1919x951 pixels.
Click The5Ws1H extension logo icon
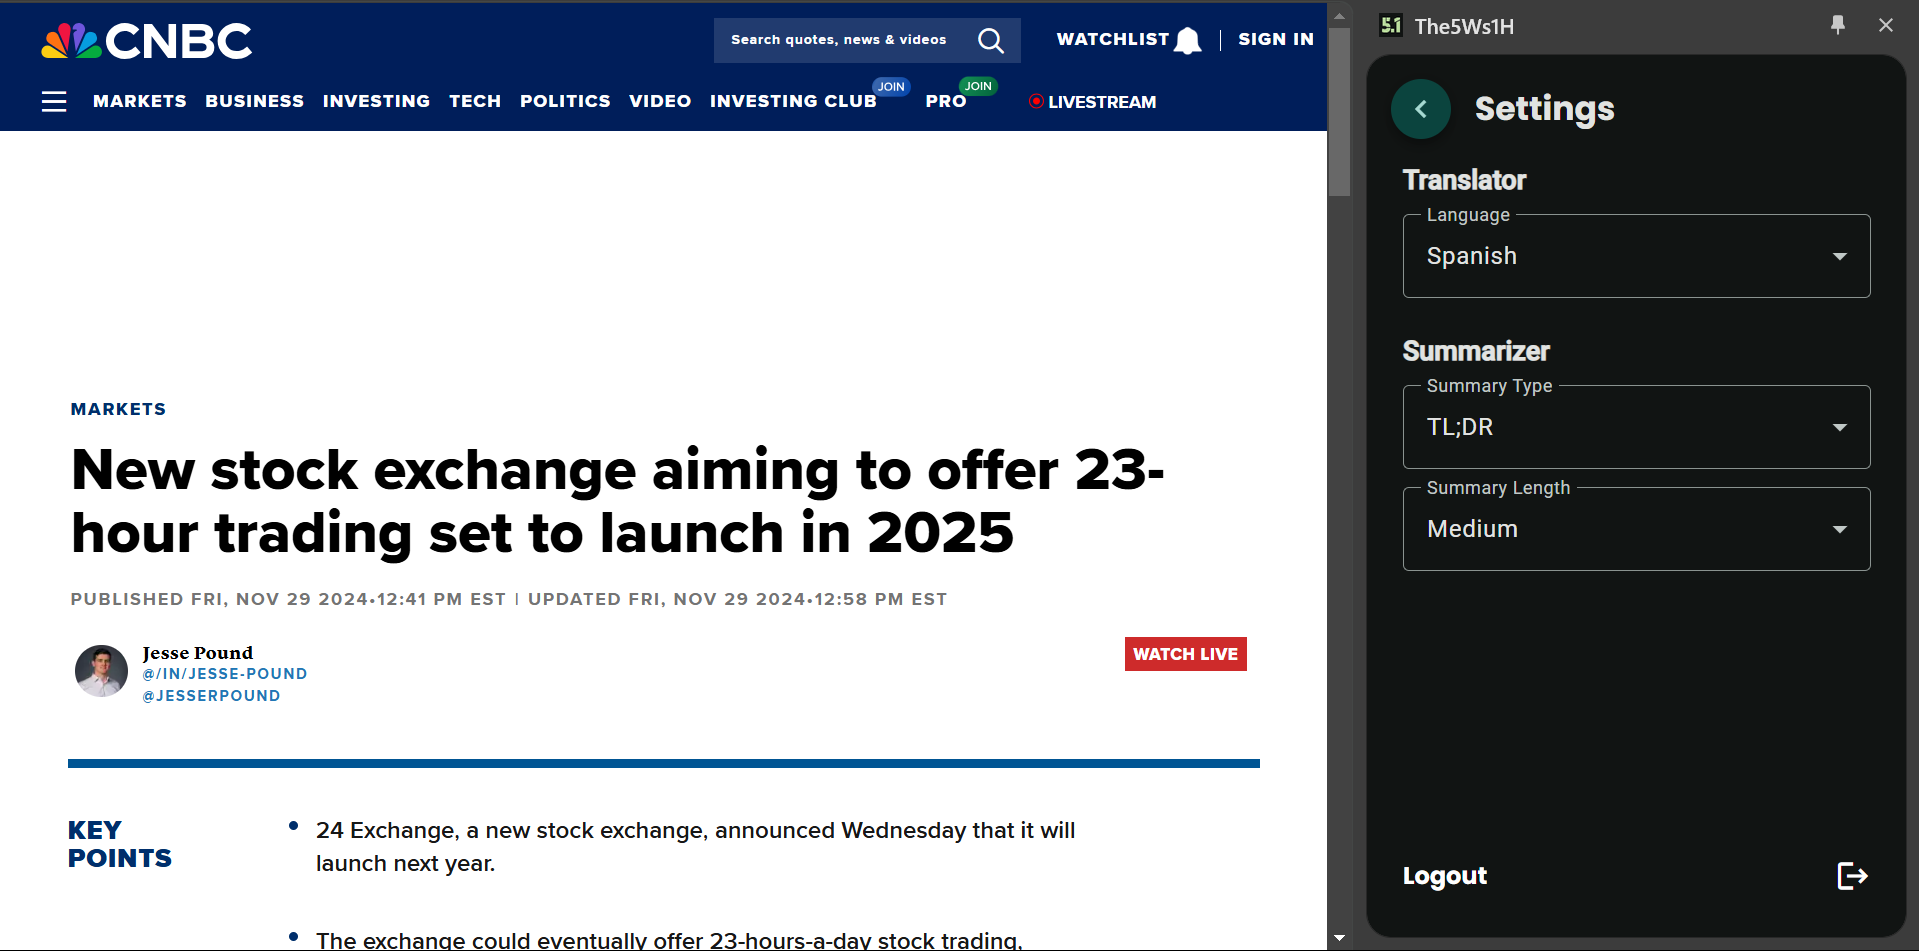(1391, 25)
